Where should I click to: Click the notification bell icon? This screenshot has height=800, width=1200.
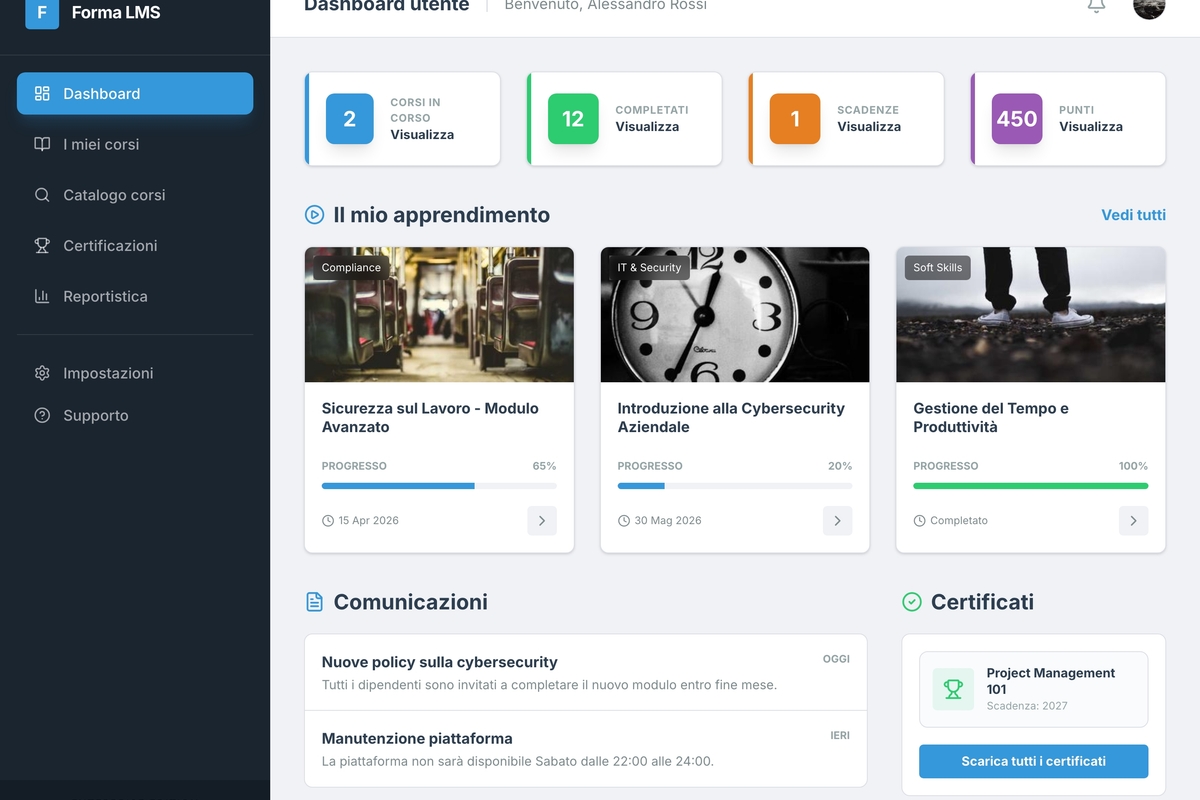1096,5
